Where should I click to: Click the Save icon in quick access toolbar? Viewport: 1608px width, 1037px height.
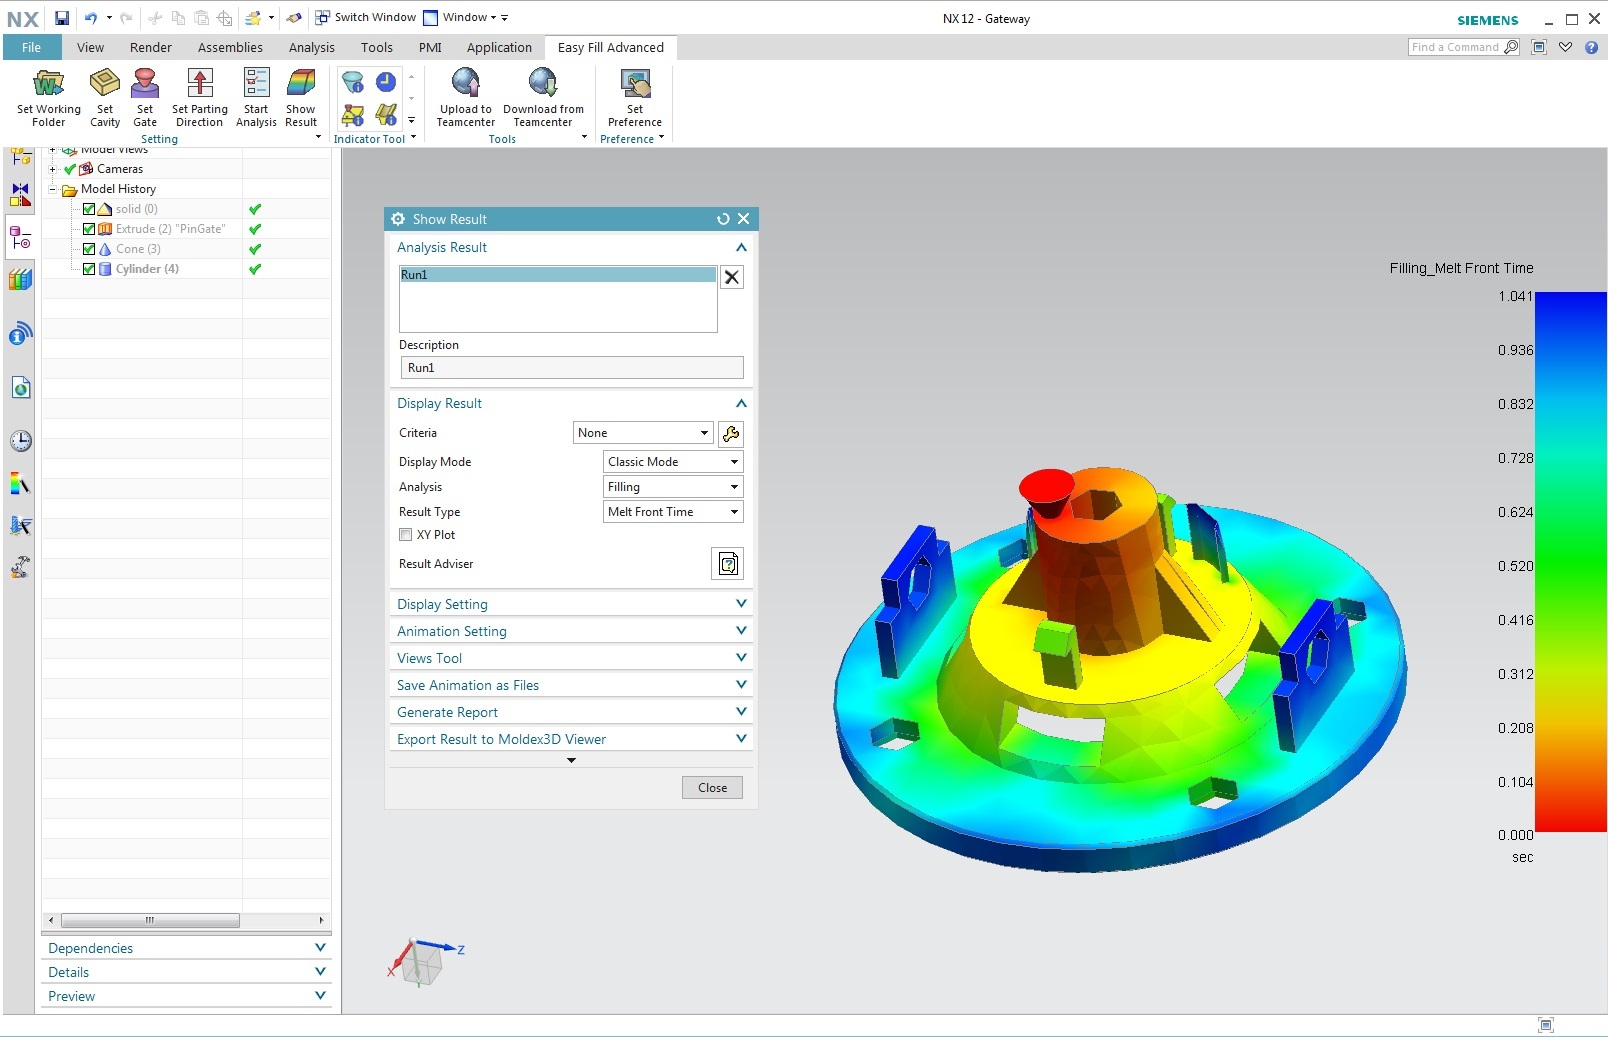point(62,18)
